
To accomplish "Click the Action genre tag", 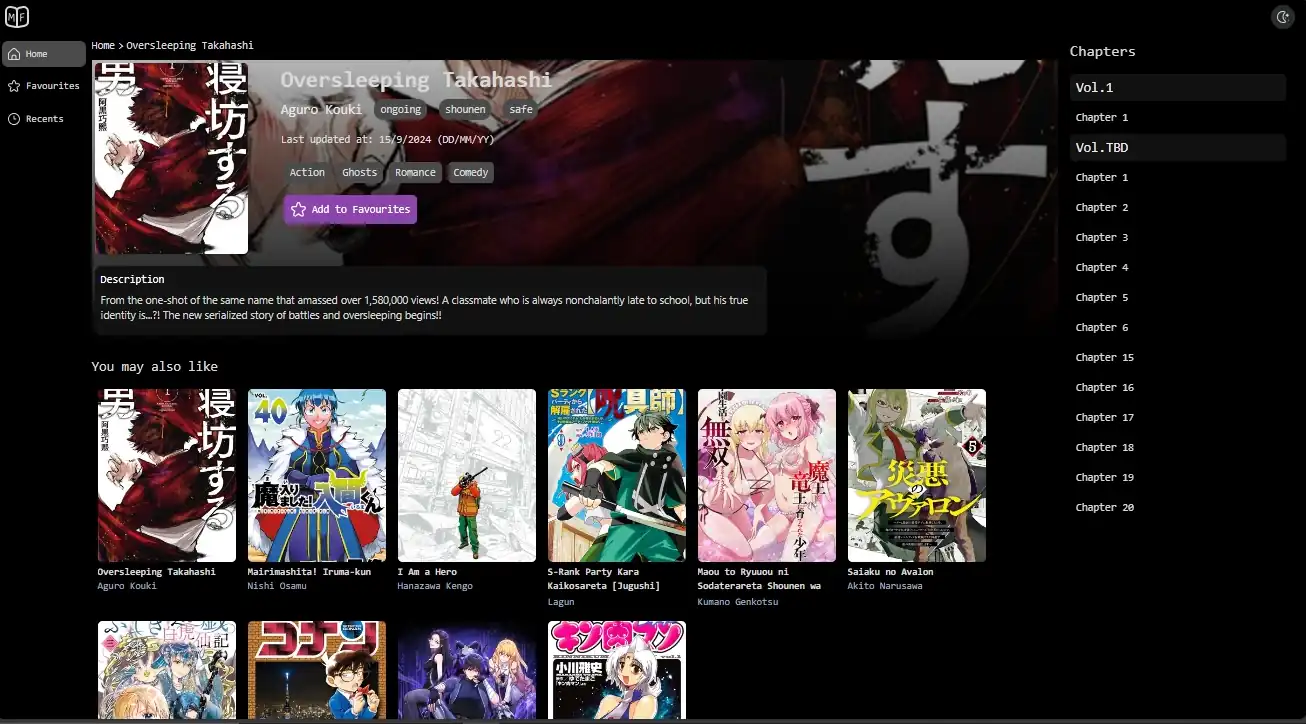I will pos(307,172).
